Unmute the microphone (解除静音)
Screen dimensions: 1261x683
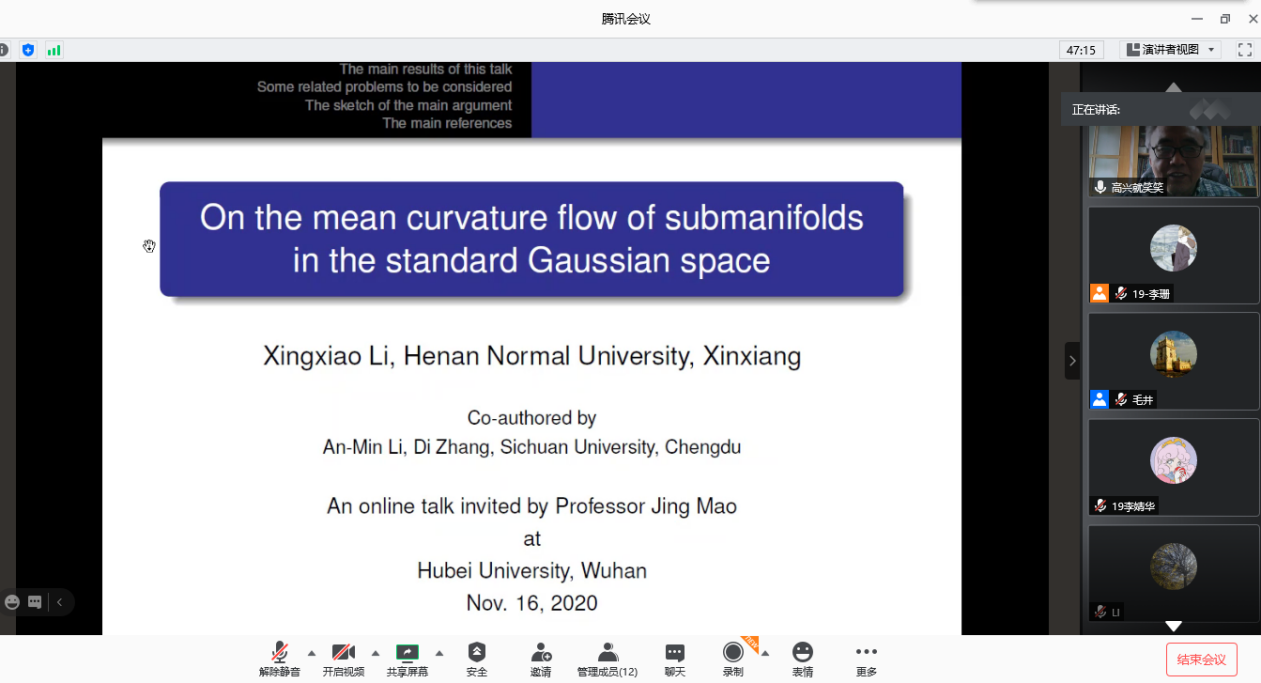click(x=280, y=658)
